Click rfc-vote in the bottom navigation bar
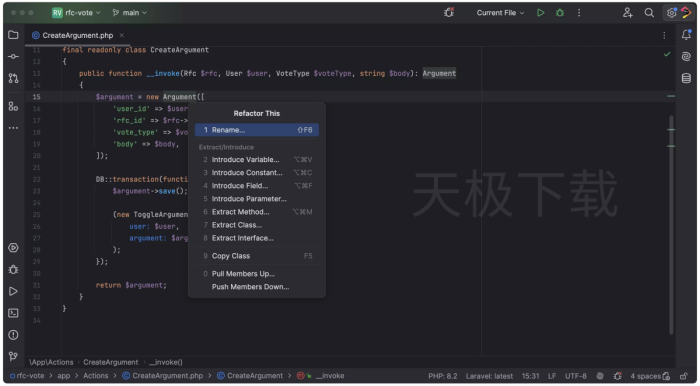 click(x=27, y=376)
